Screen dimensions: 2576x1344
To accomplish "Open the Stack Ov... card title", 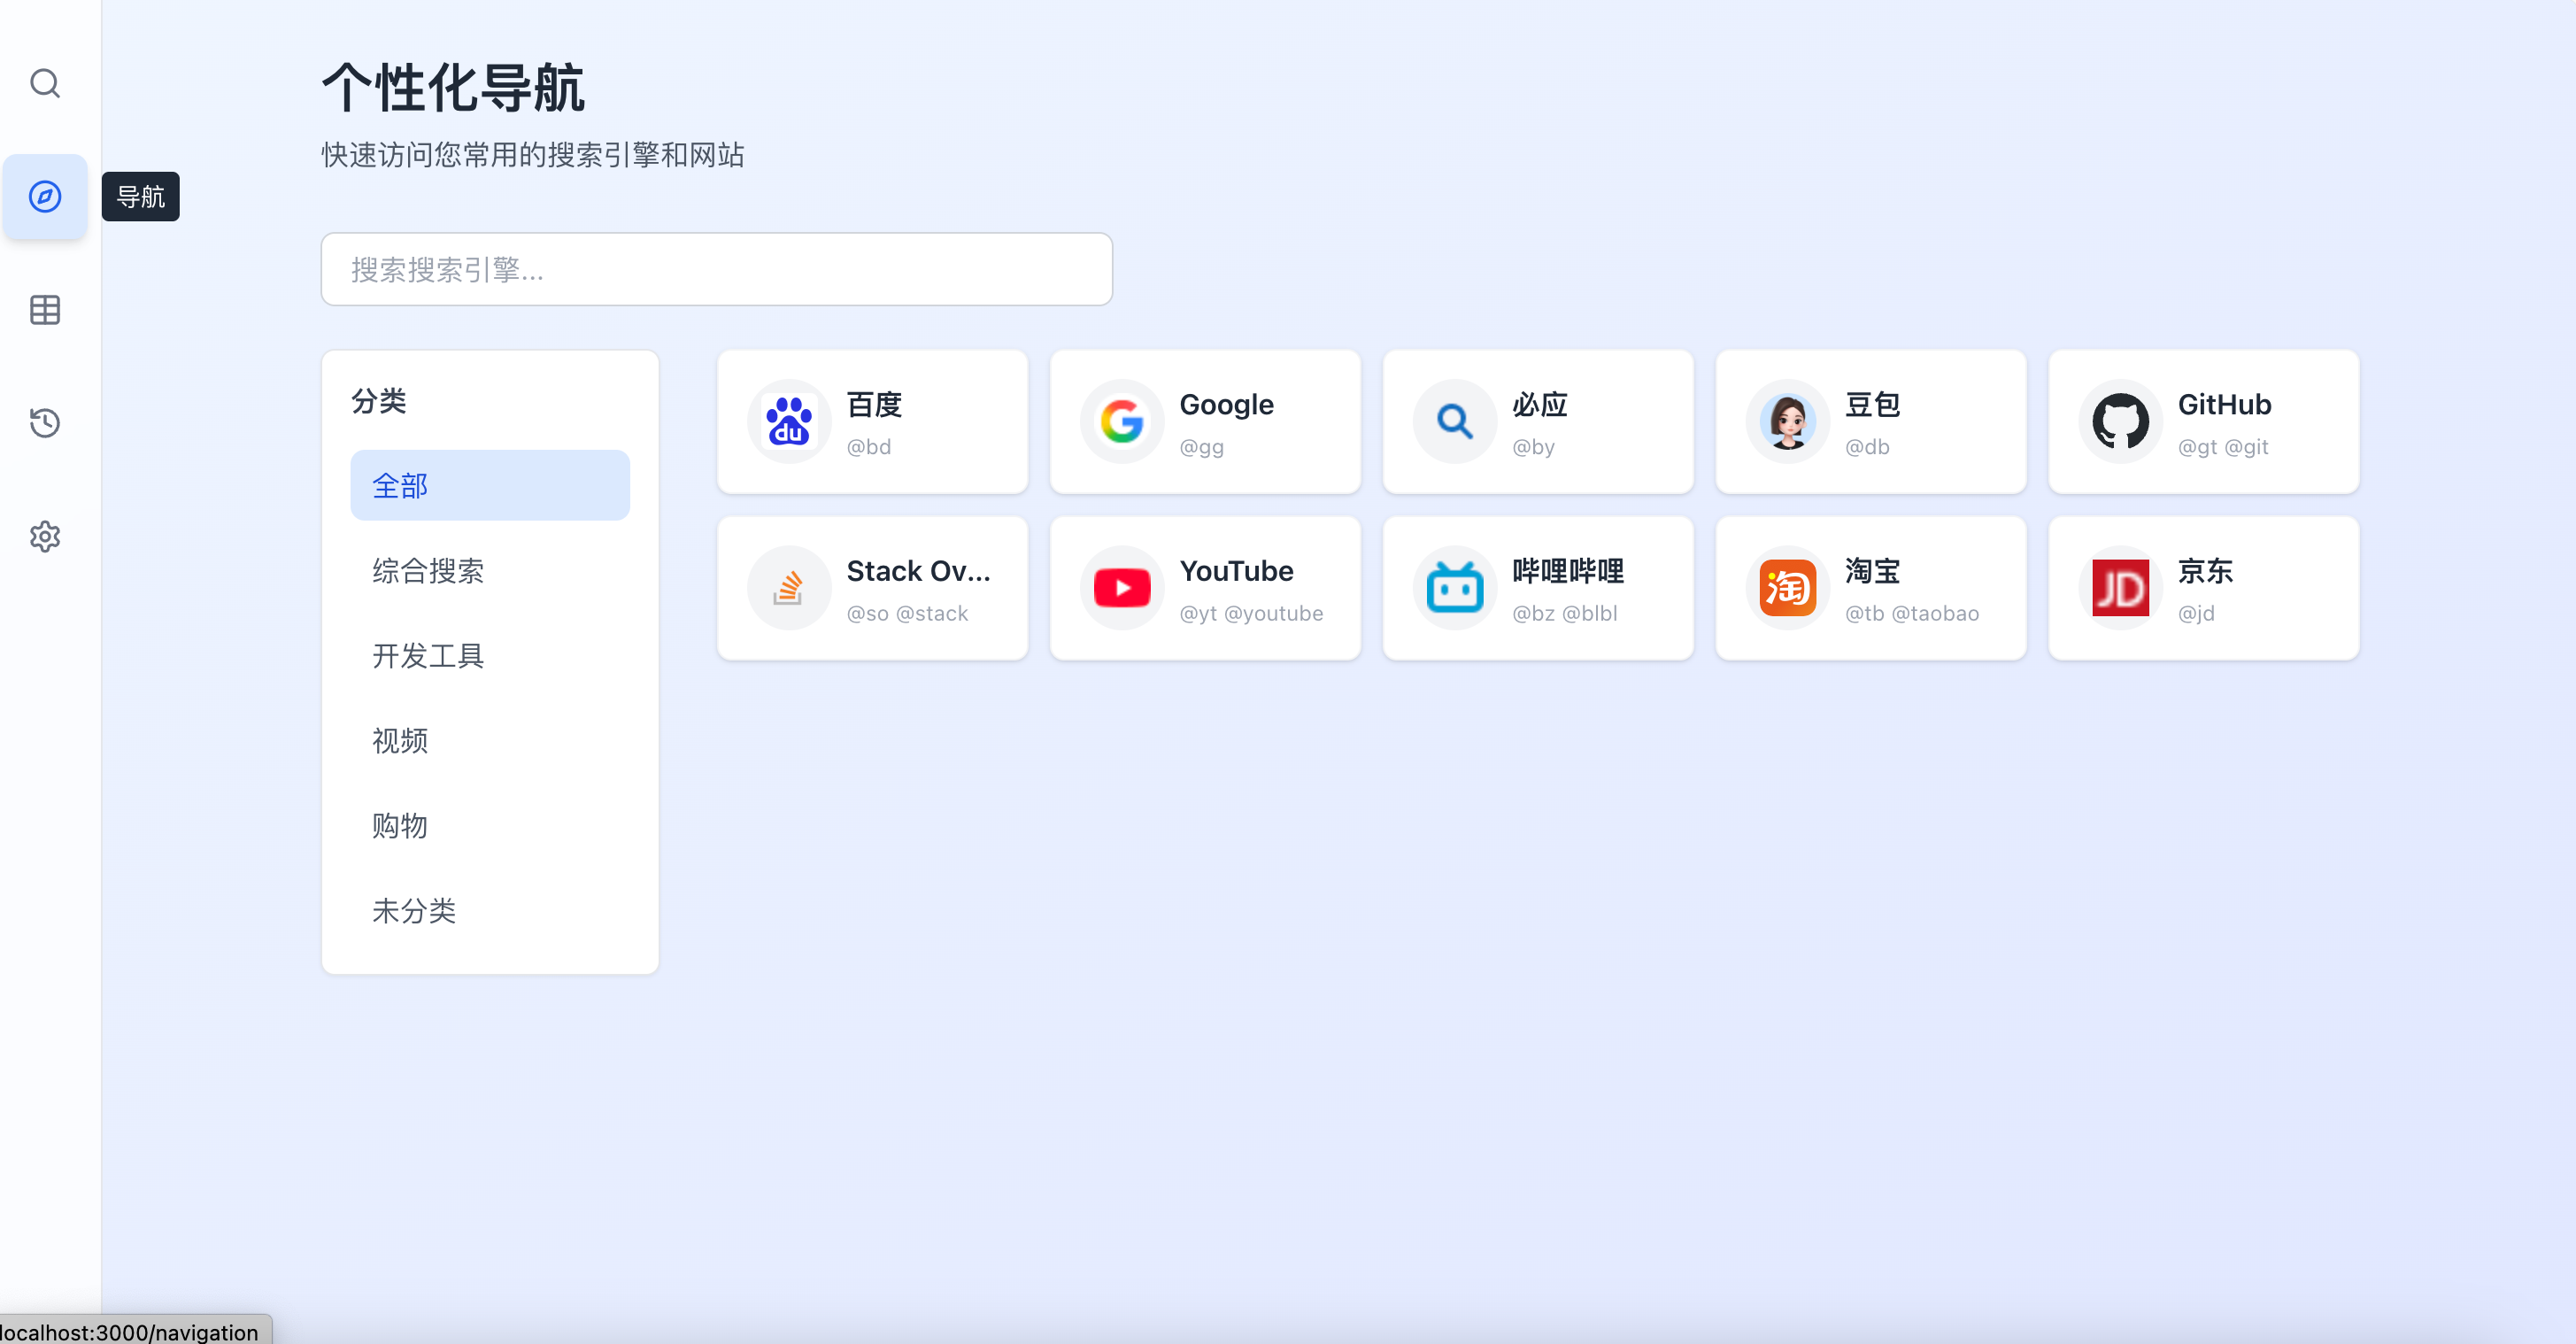I will pyautogui.click(x=918, y=571).
